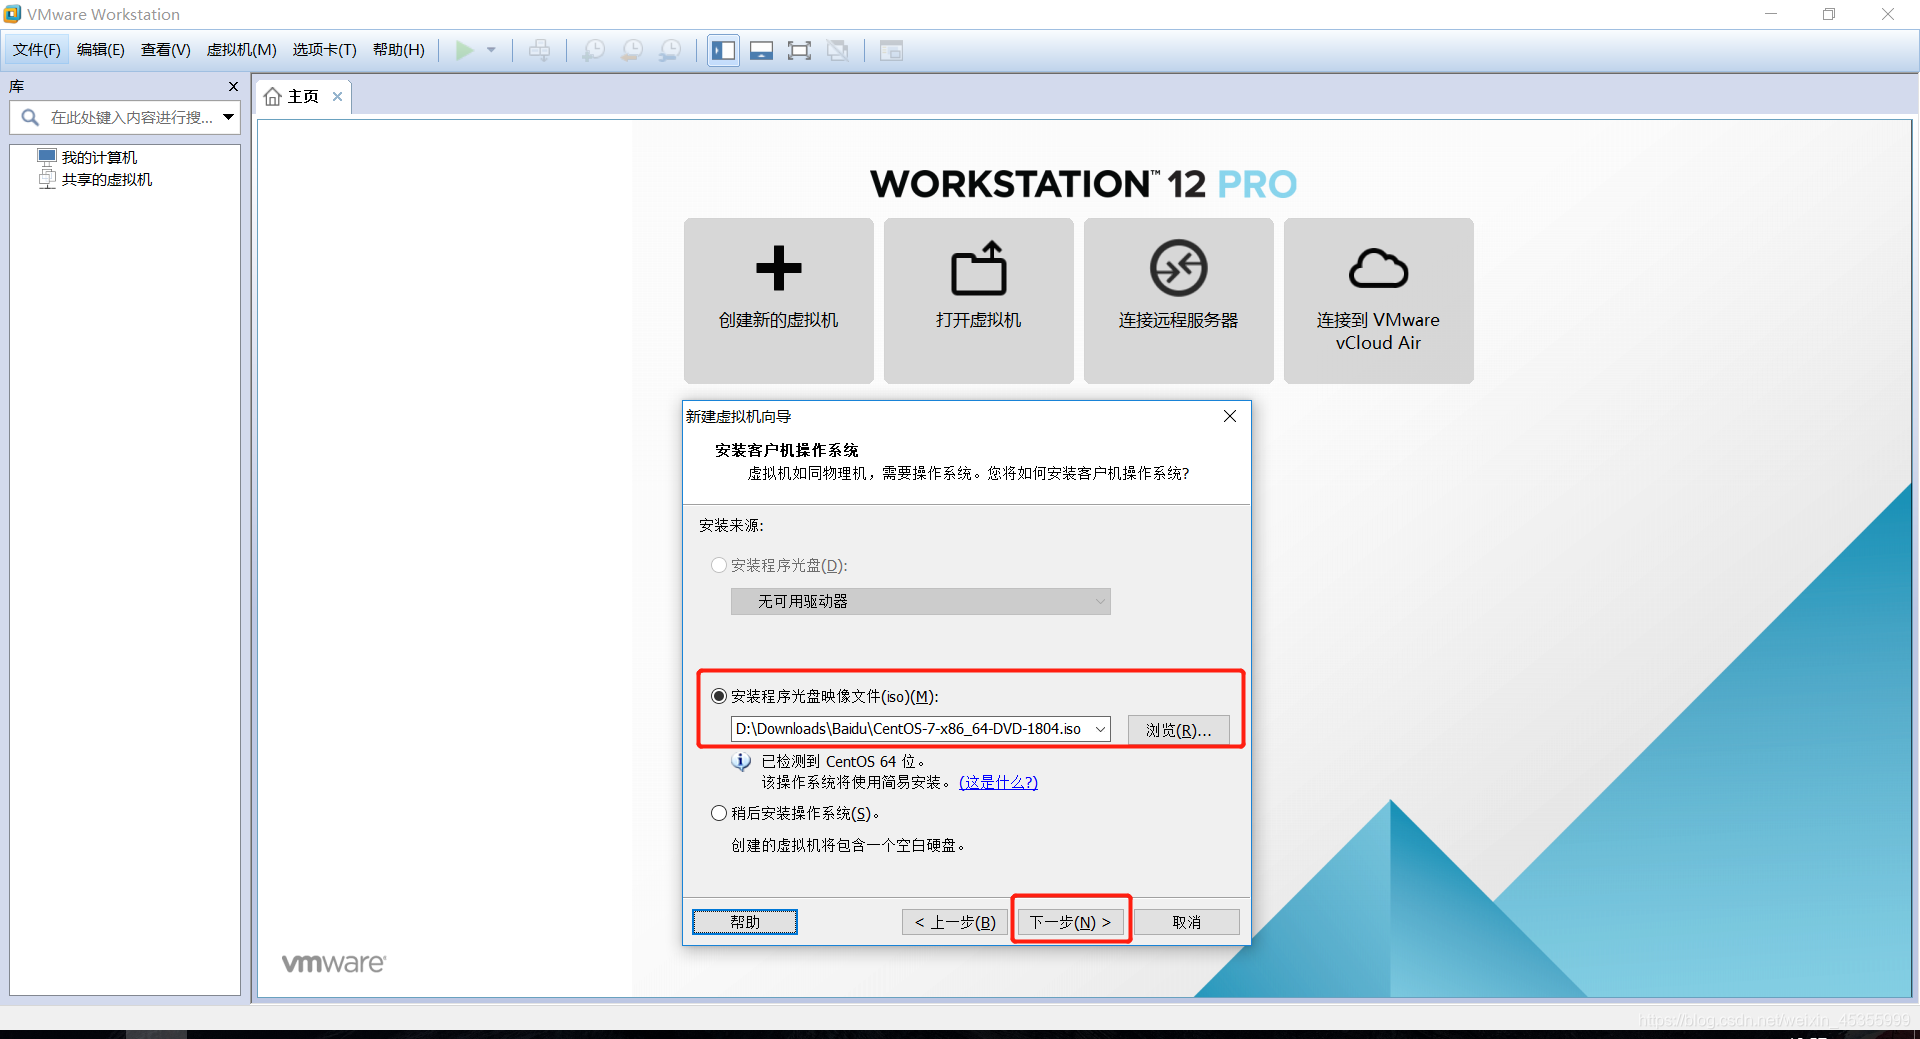Click the revert to snapshot icon
This screenshot has width=1920, height=1039.
[632, 50]
